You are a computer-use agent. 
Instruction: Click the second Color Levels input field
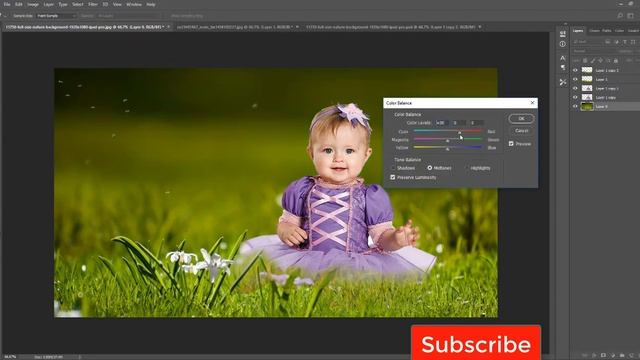coord(458,122)
